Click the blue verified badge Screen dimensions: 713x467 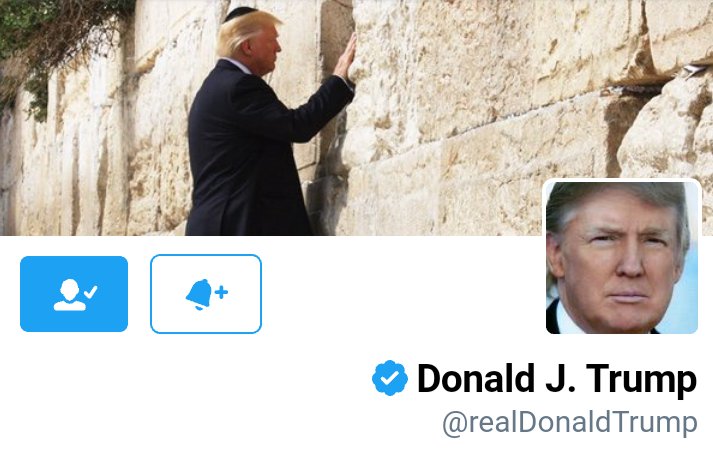tap(390, 378)
